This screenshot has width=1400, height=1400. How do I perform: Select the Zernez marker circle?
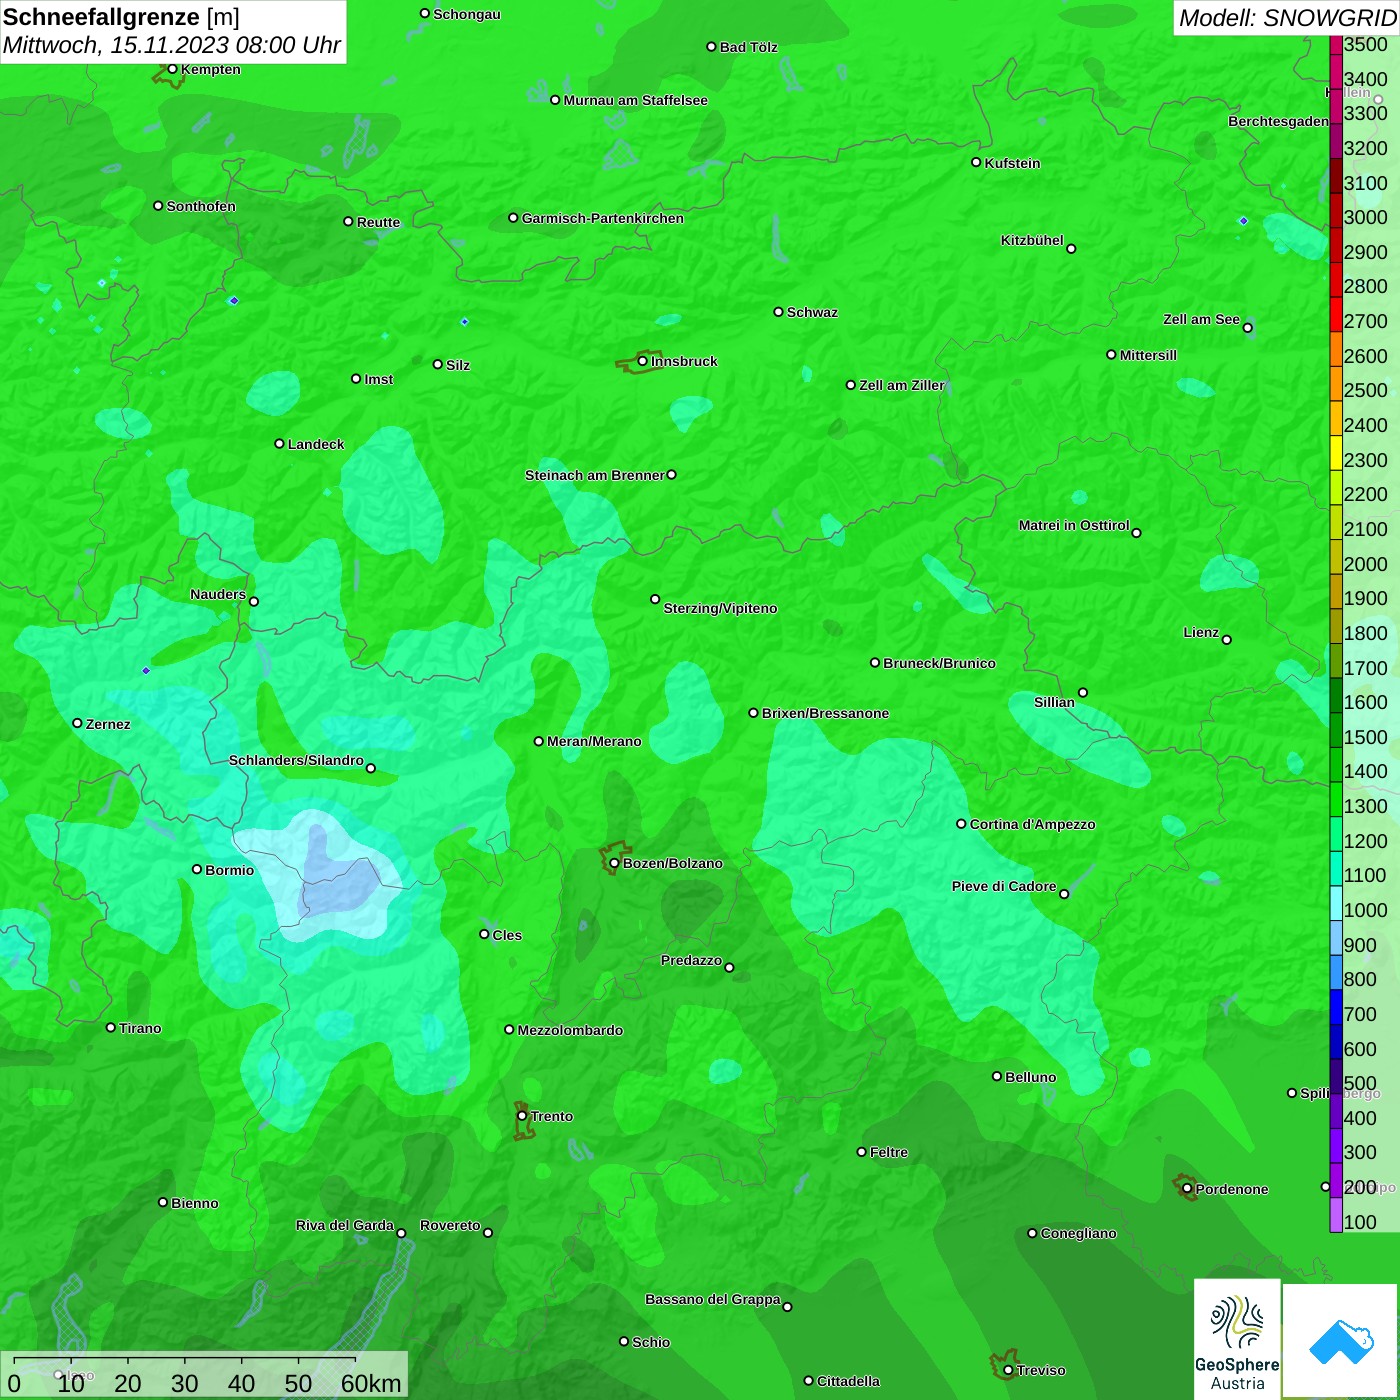(77, 723)
